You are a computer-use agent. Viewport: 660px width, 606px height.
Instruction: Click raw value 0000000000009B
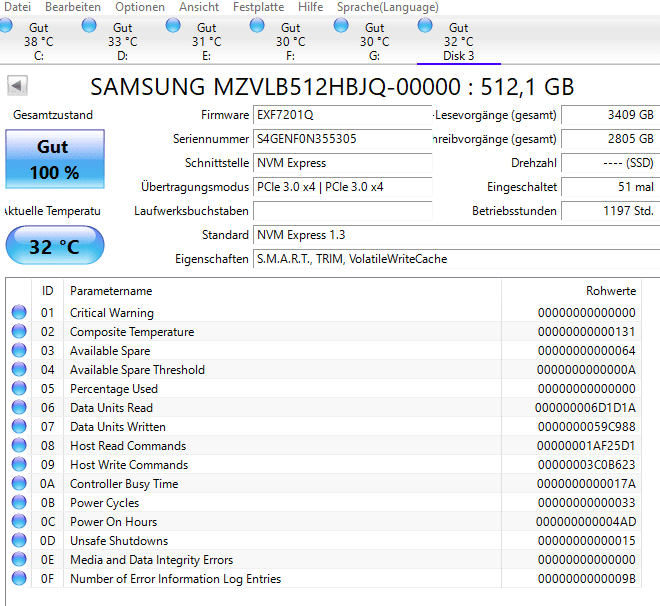tap(587, 579)
